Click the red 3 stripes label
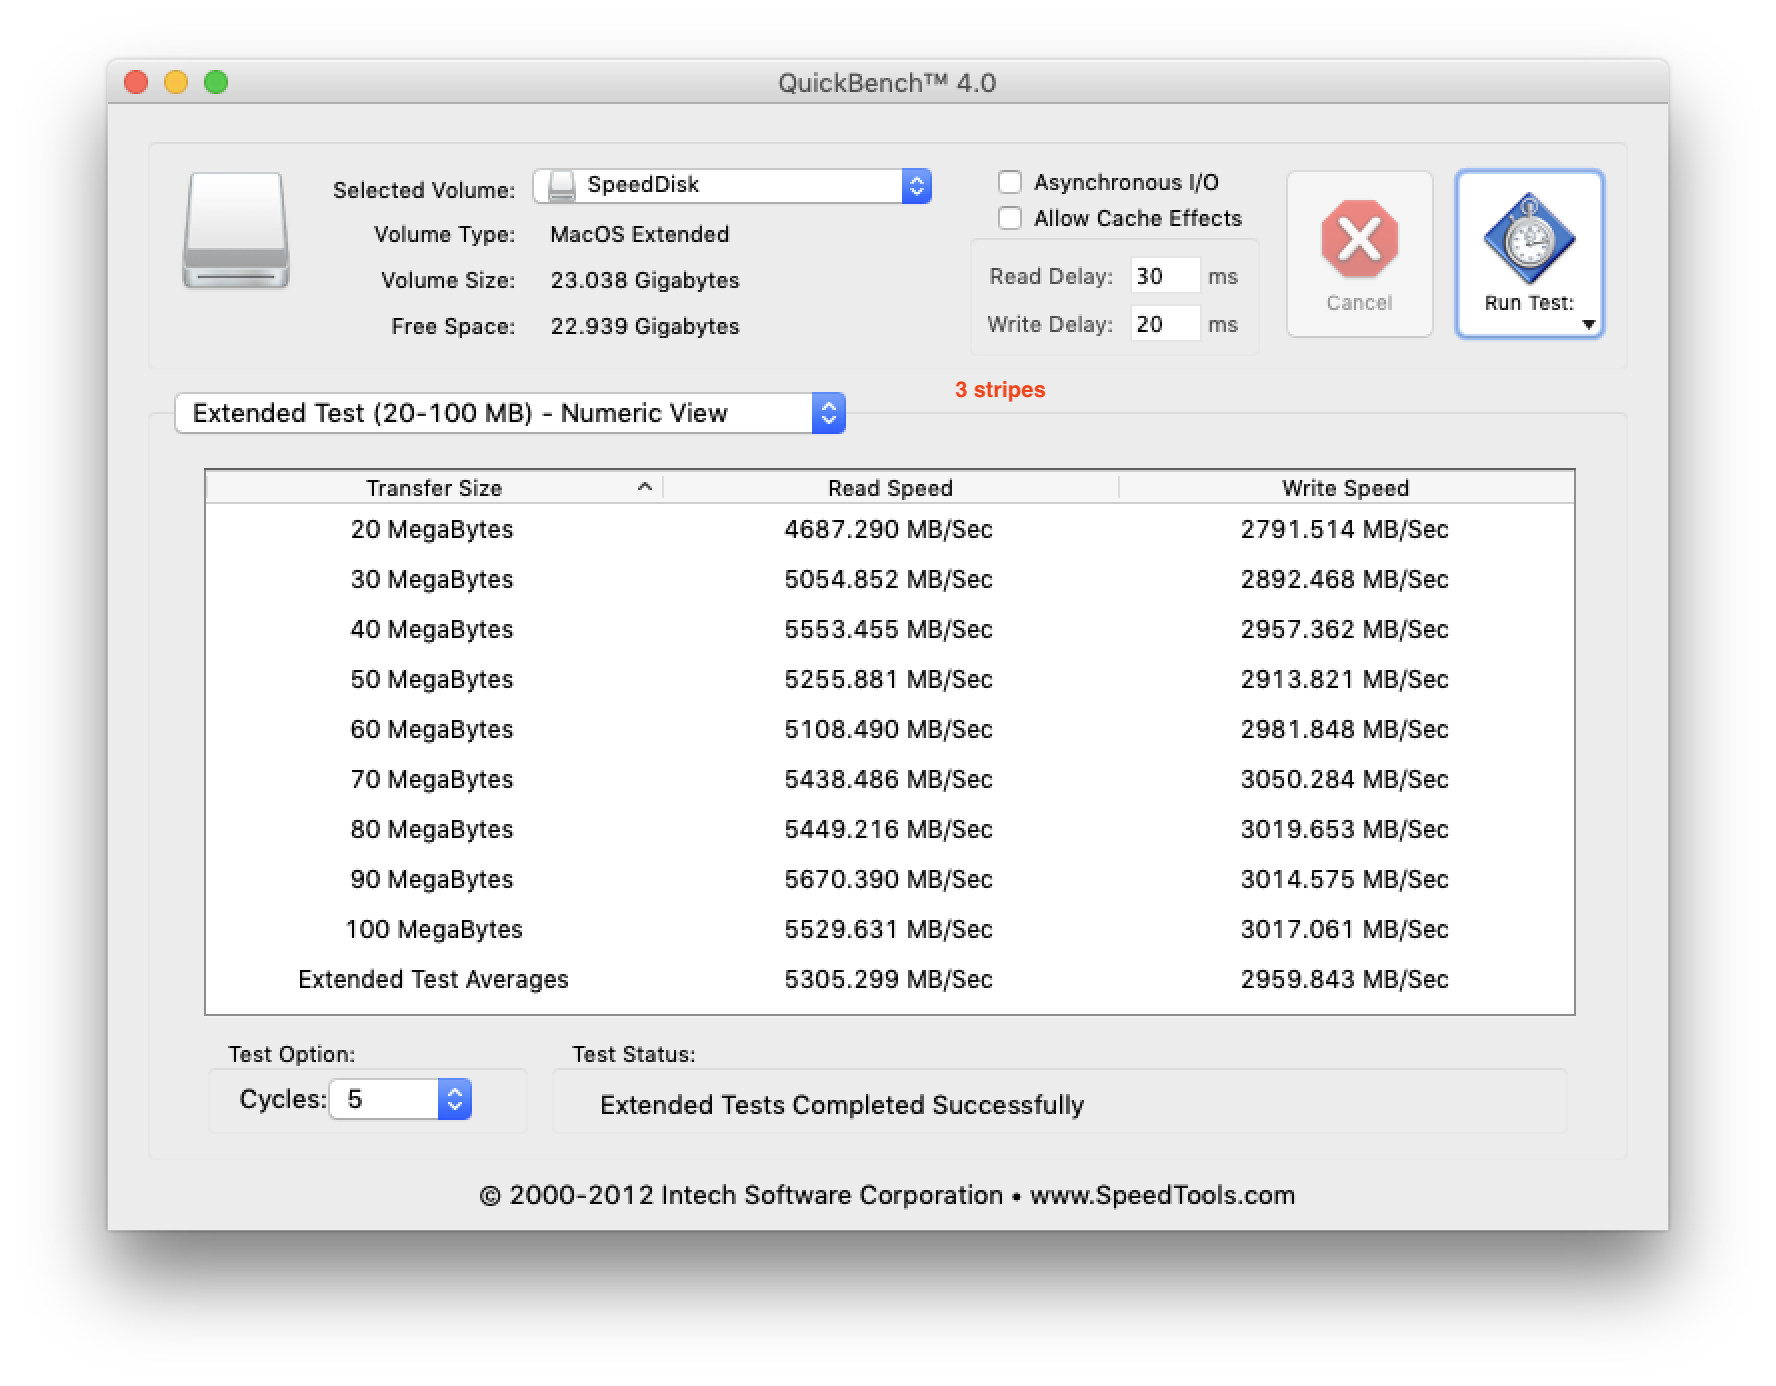The height and width of the screenshot is (1386, 1776). point(1000,390)
